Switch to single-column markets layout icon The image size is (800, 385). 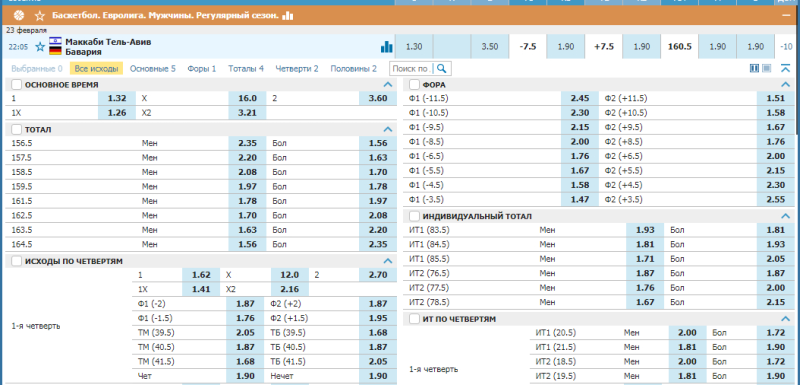pyautogui.click(x=766, y=68)
